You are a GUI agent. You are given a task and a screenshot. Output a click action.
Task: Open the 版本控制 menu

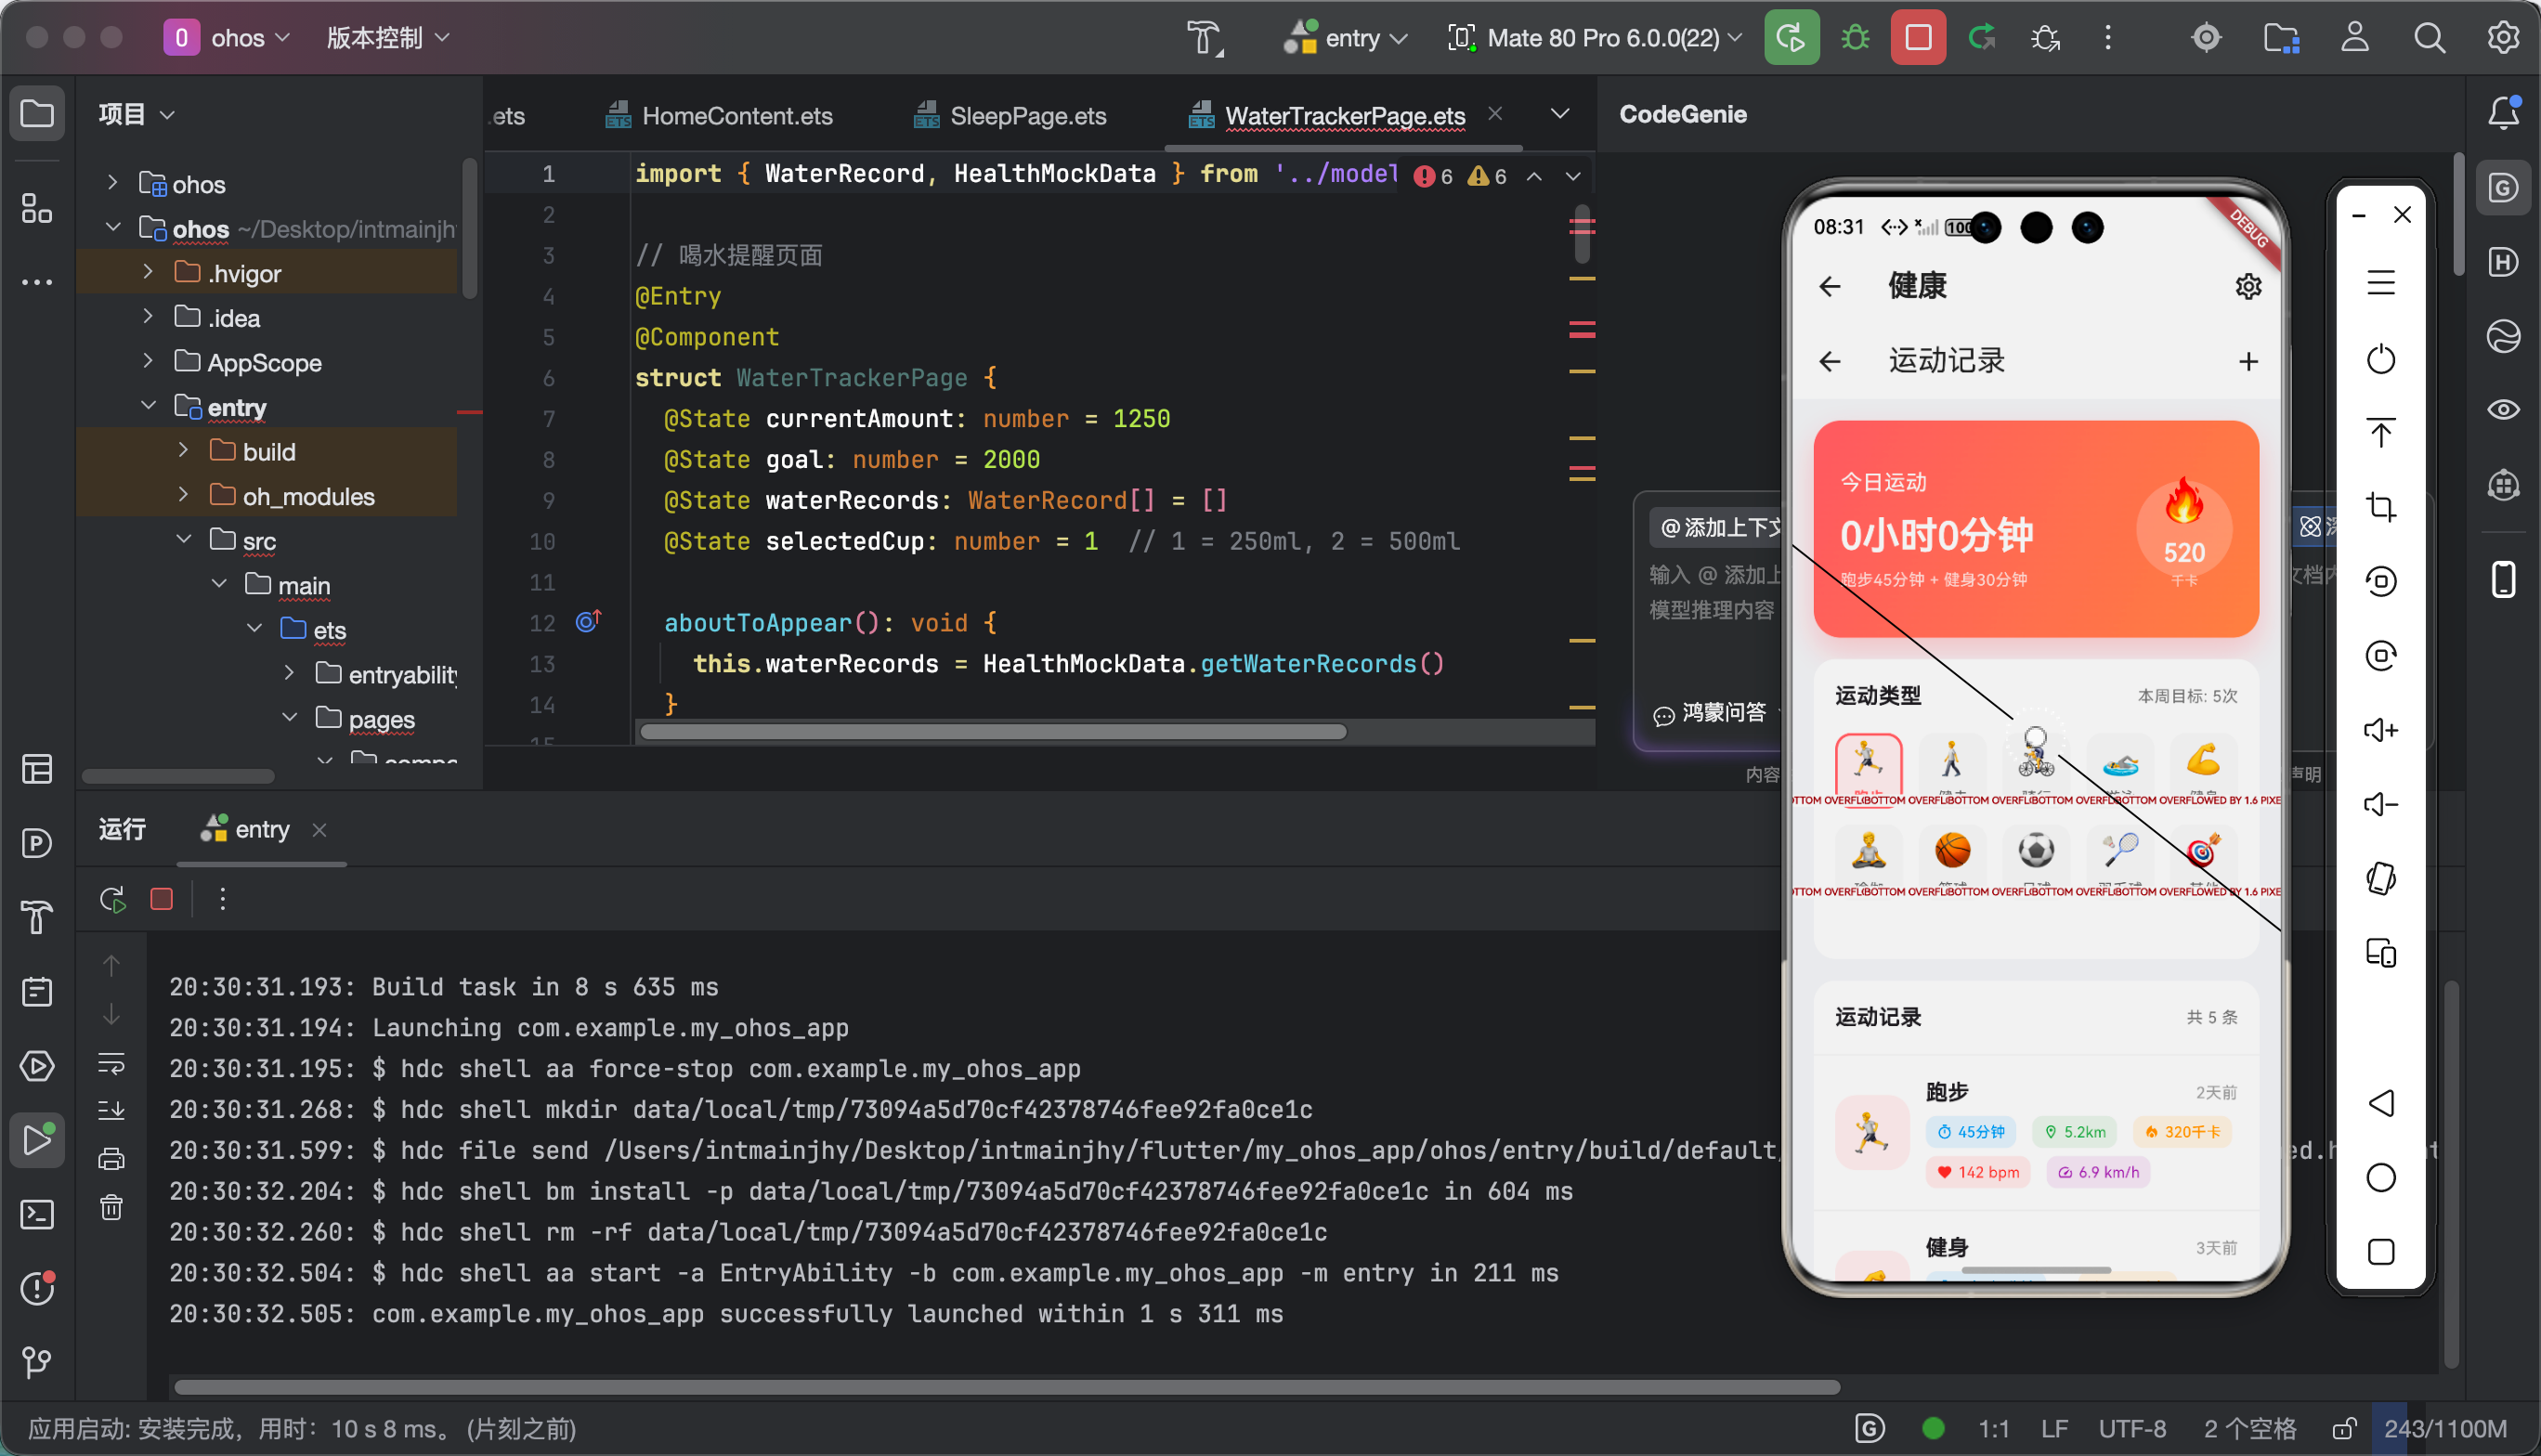[x=387, y=38]
